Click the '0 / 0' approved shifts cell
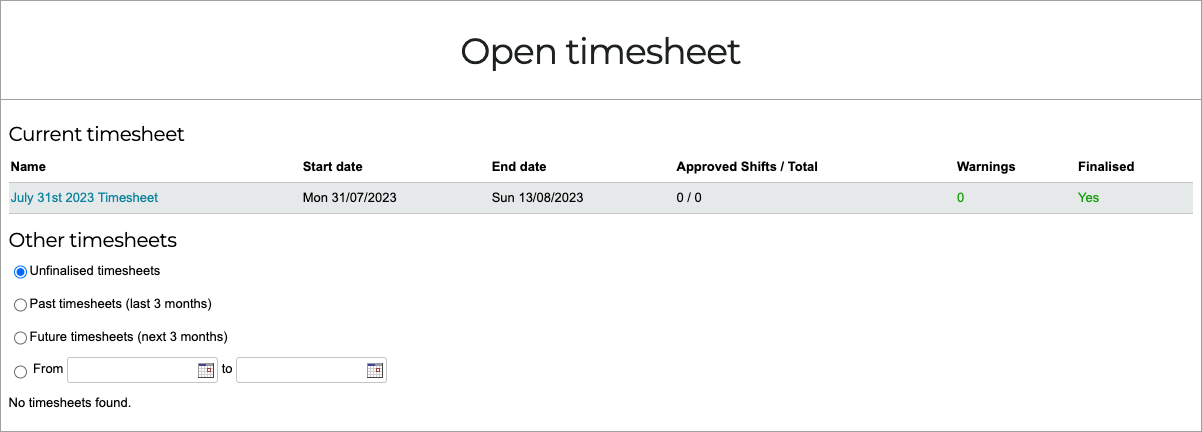The height and width of the screenshot is (432, 1202). [x=689, y=198]
